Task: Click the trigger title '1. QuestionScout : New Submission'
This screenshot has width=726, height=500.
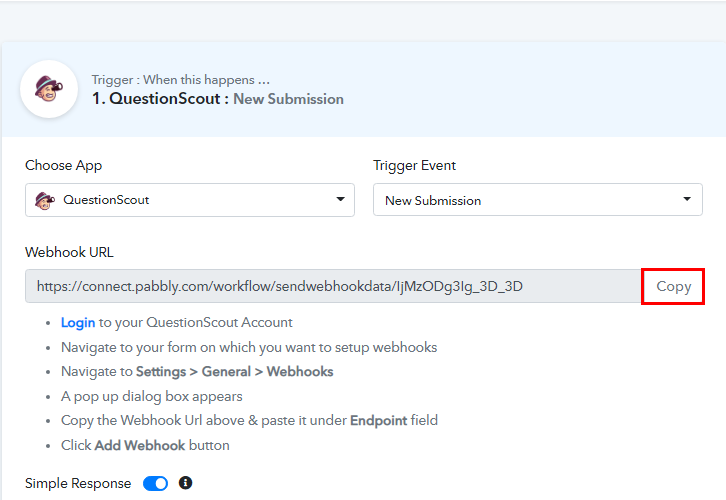Action: point(218,99)
